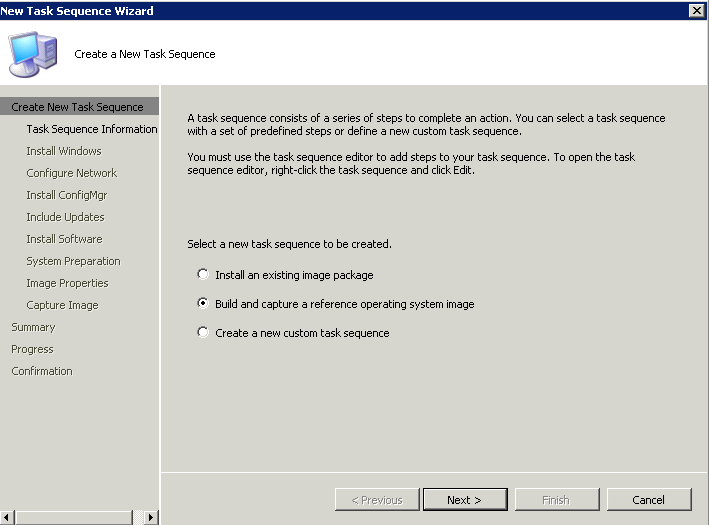
Task: Select Build and capture reference image option
Action: [x=203, y=303]
